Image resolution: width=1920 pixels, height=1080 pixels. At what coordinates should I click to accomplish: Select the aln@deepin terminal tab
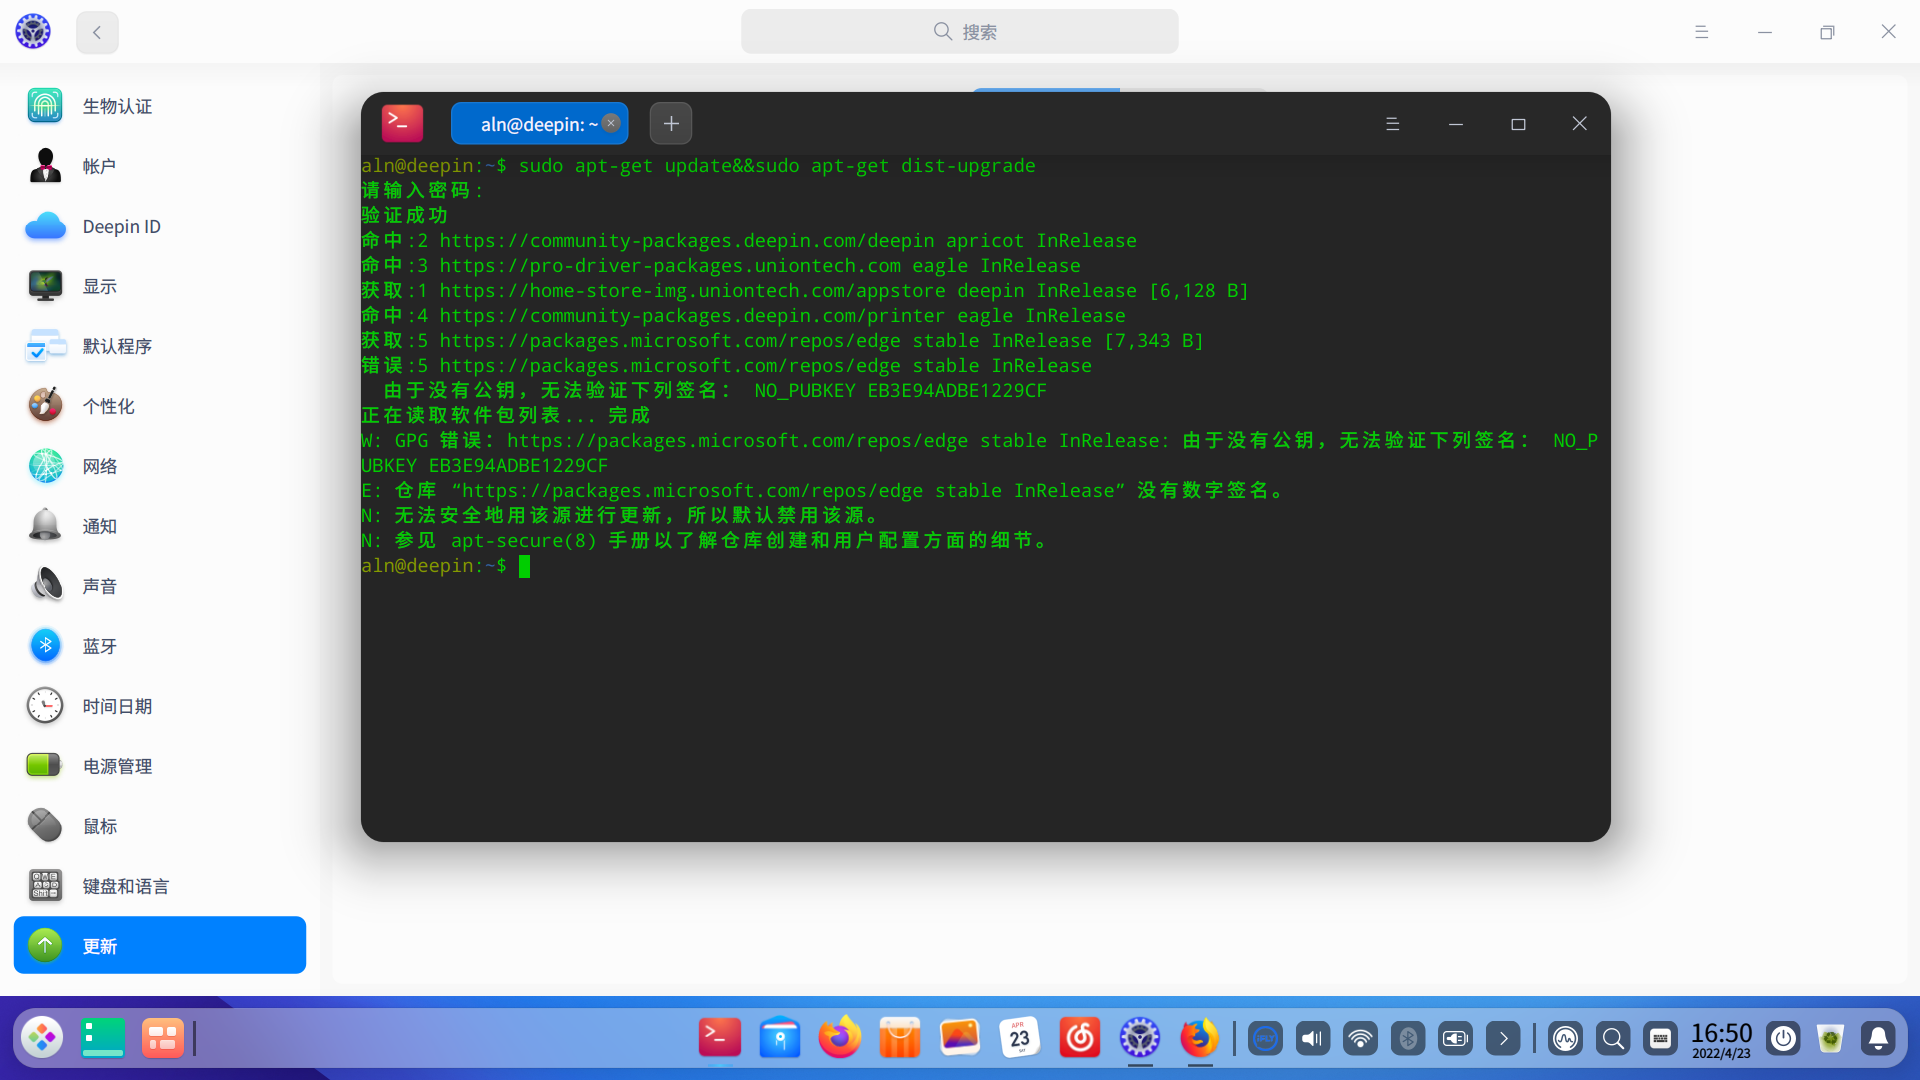tap(532, 123)
